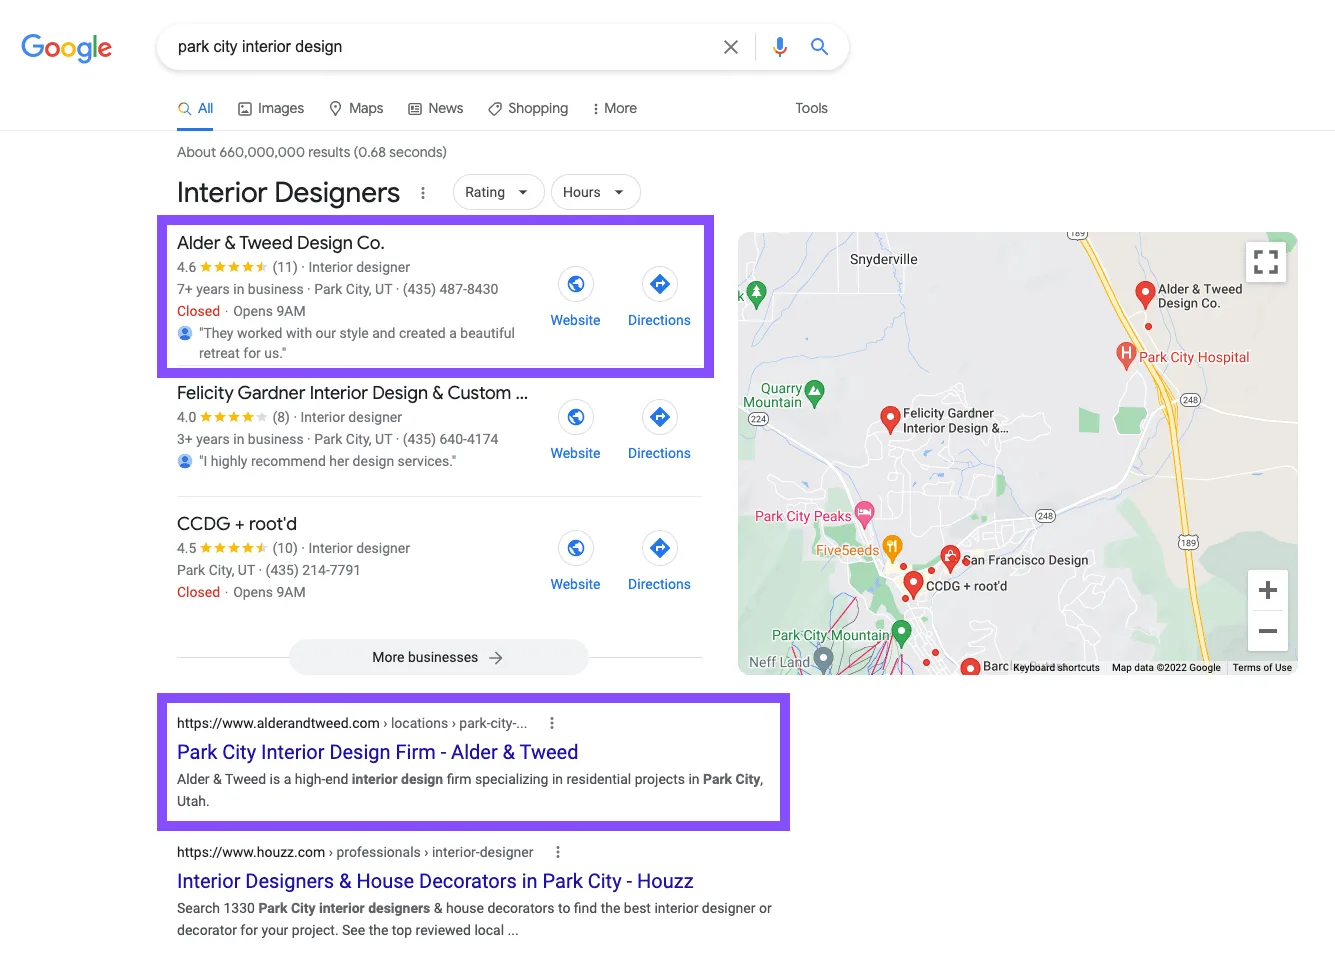Expand map to fullscreen
The width and height of the screenshot is (1335, 954).
(1266, 262)
